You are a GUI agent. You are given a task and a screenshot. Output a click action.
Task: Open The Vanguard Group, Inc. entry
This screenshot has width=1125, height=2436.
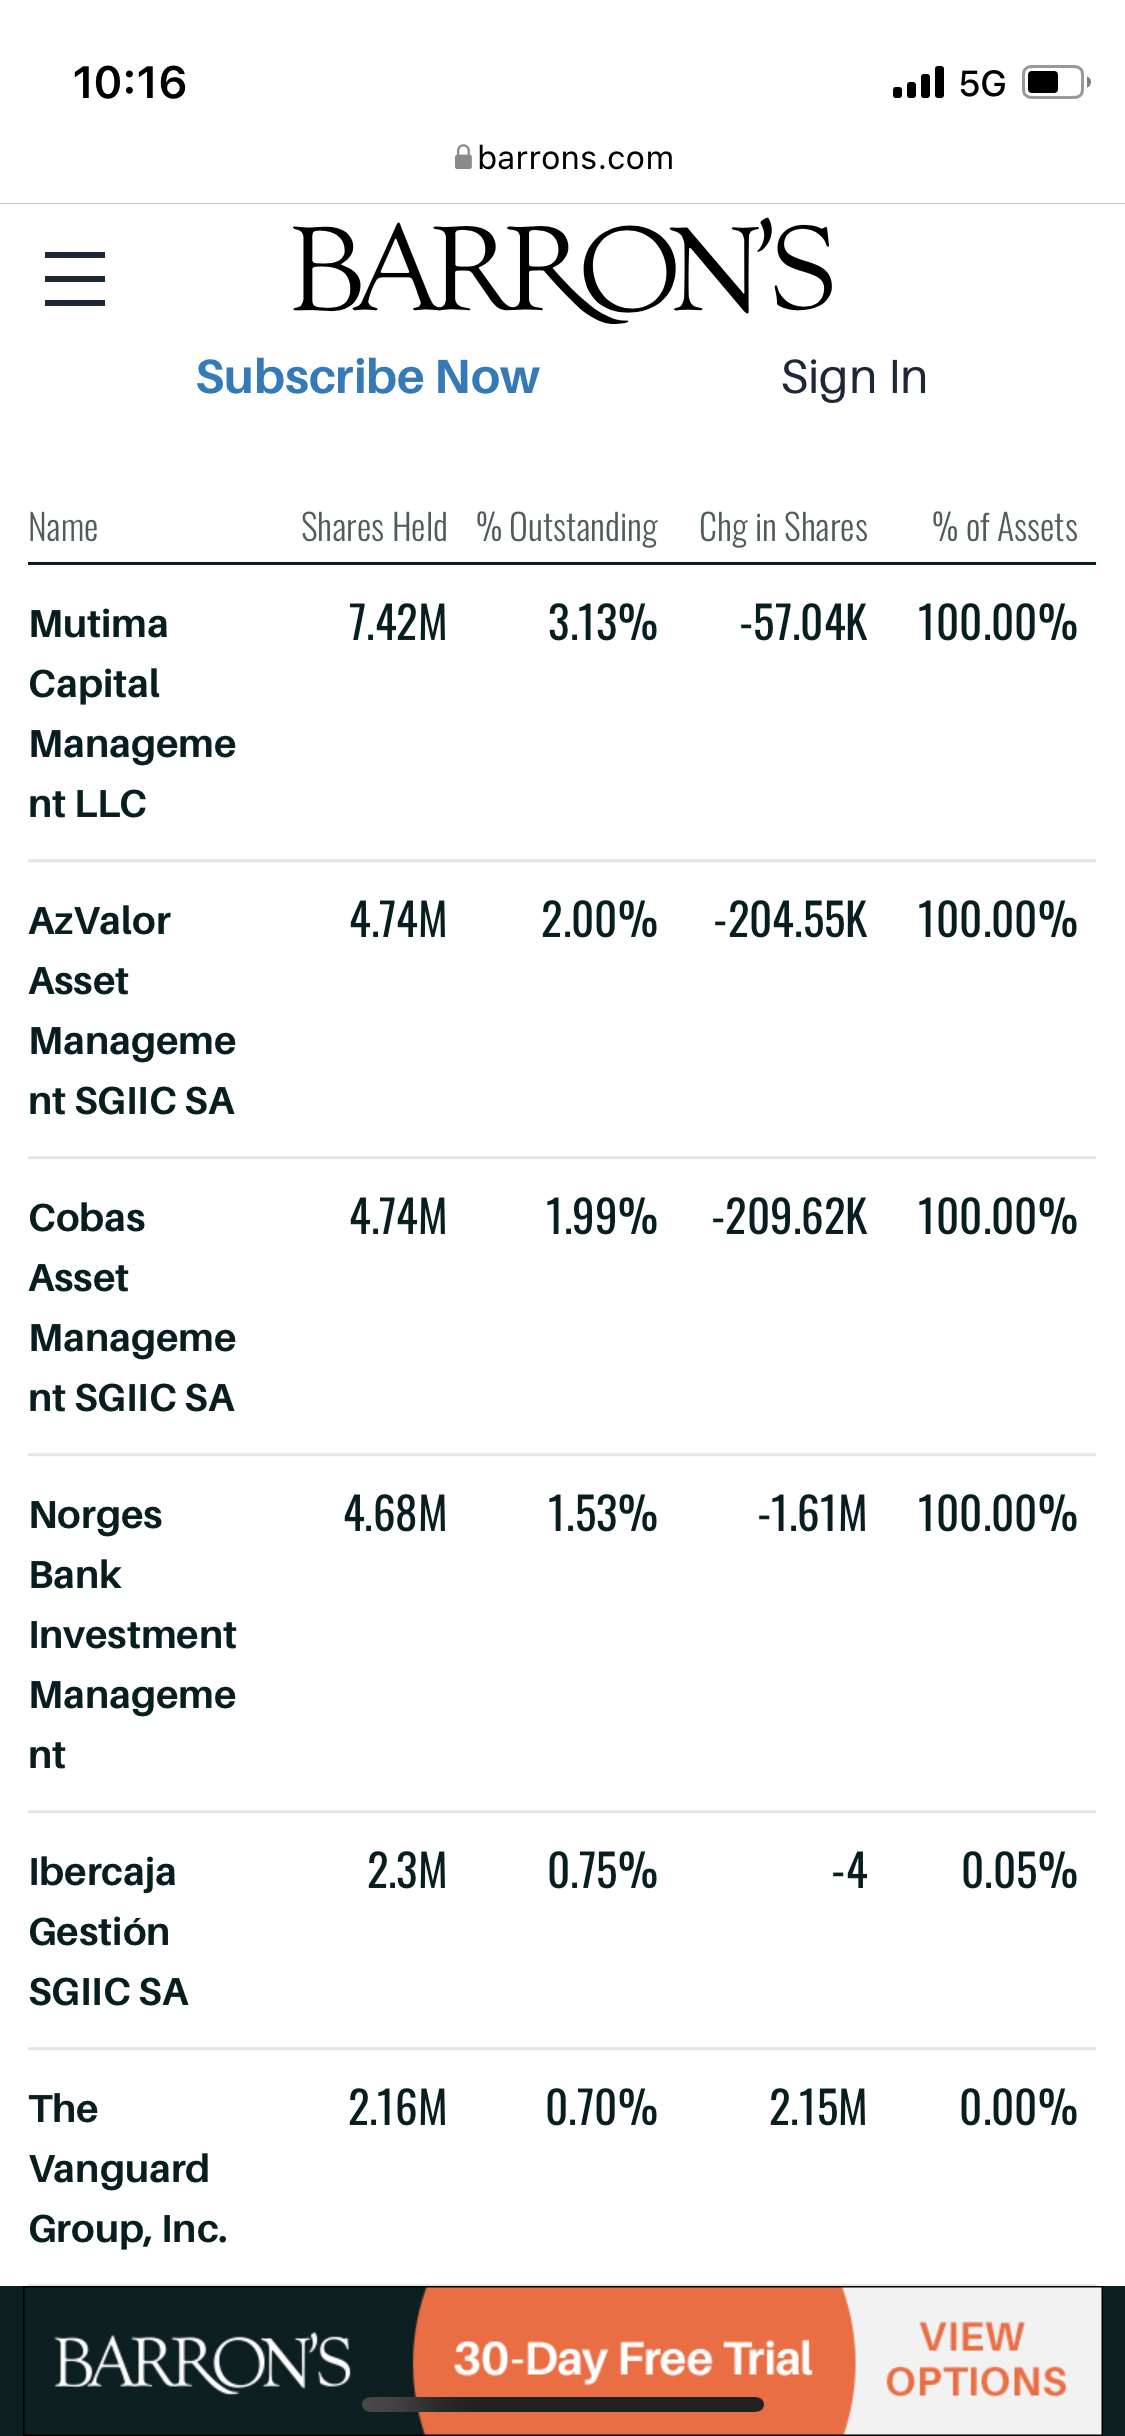128,2168
